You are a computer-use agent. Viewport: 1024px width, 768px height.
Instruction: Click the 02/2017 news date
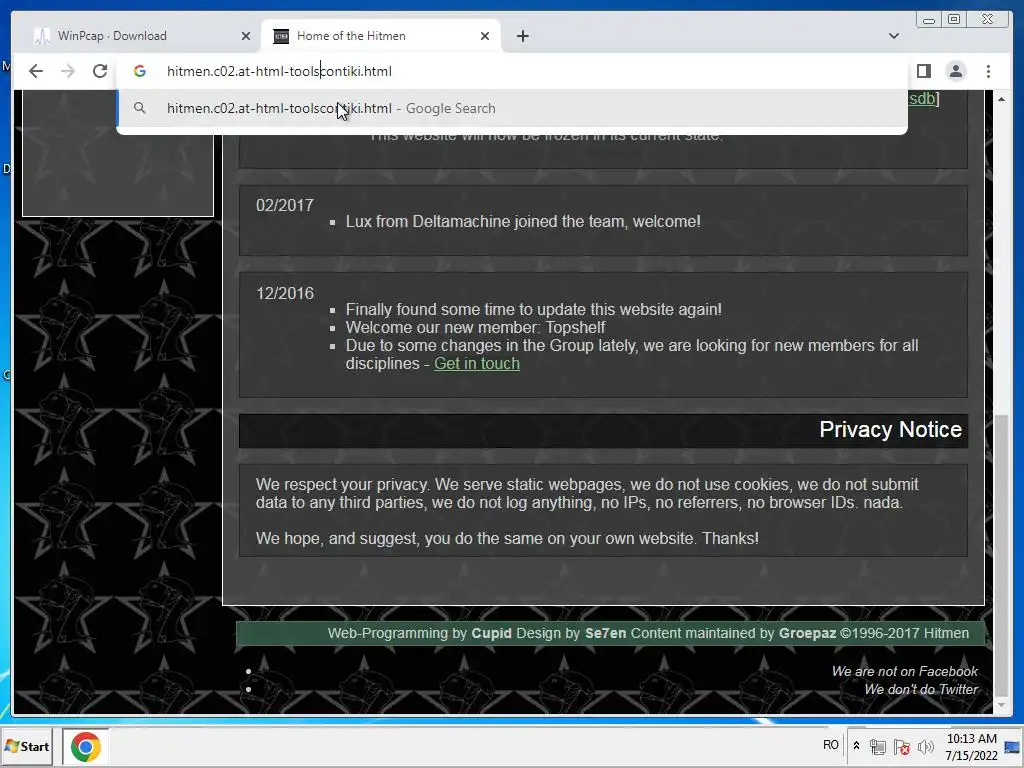pyautogui.click(x=285, y=206)
